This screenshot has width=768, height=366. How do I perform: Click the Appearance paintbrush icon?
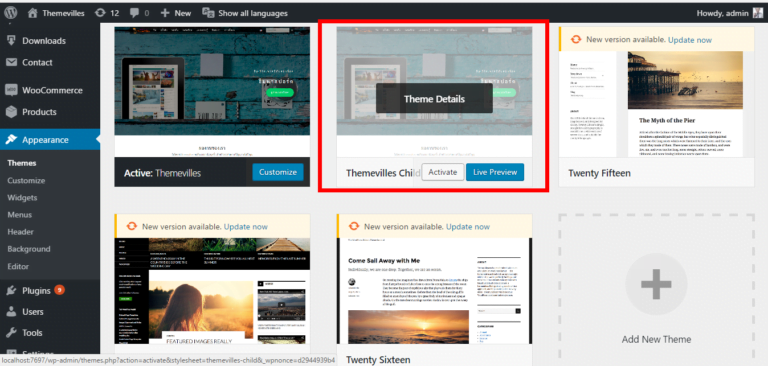click(11, 140)
